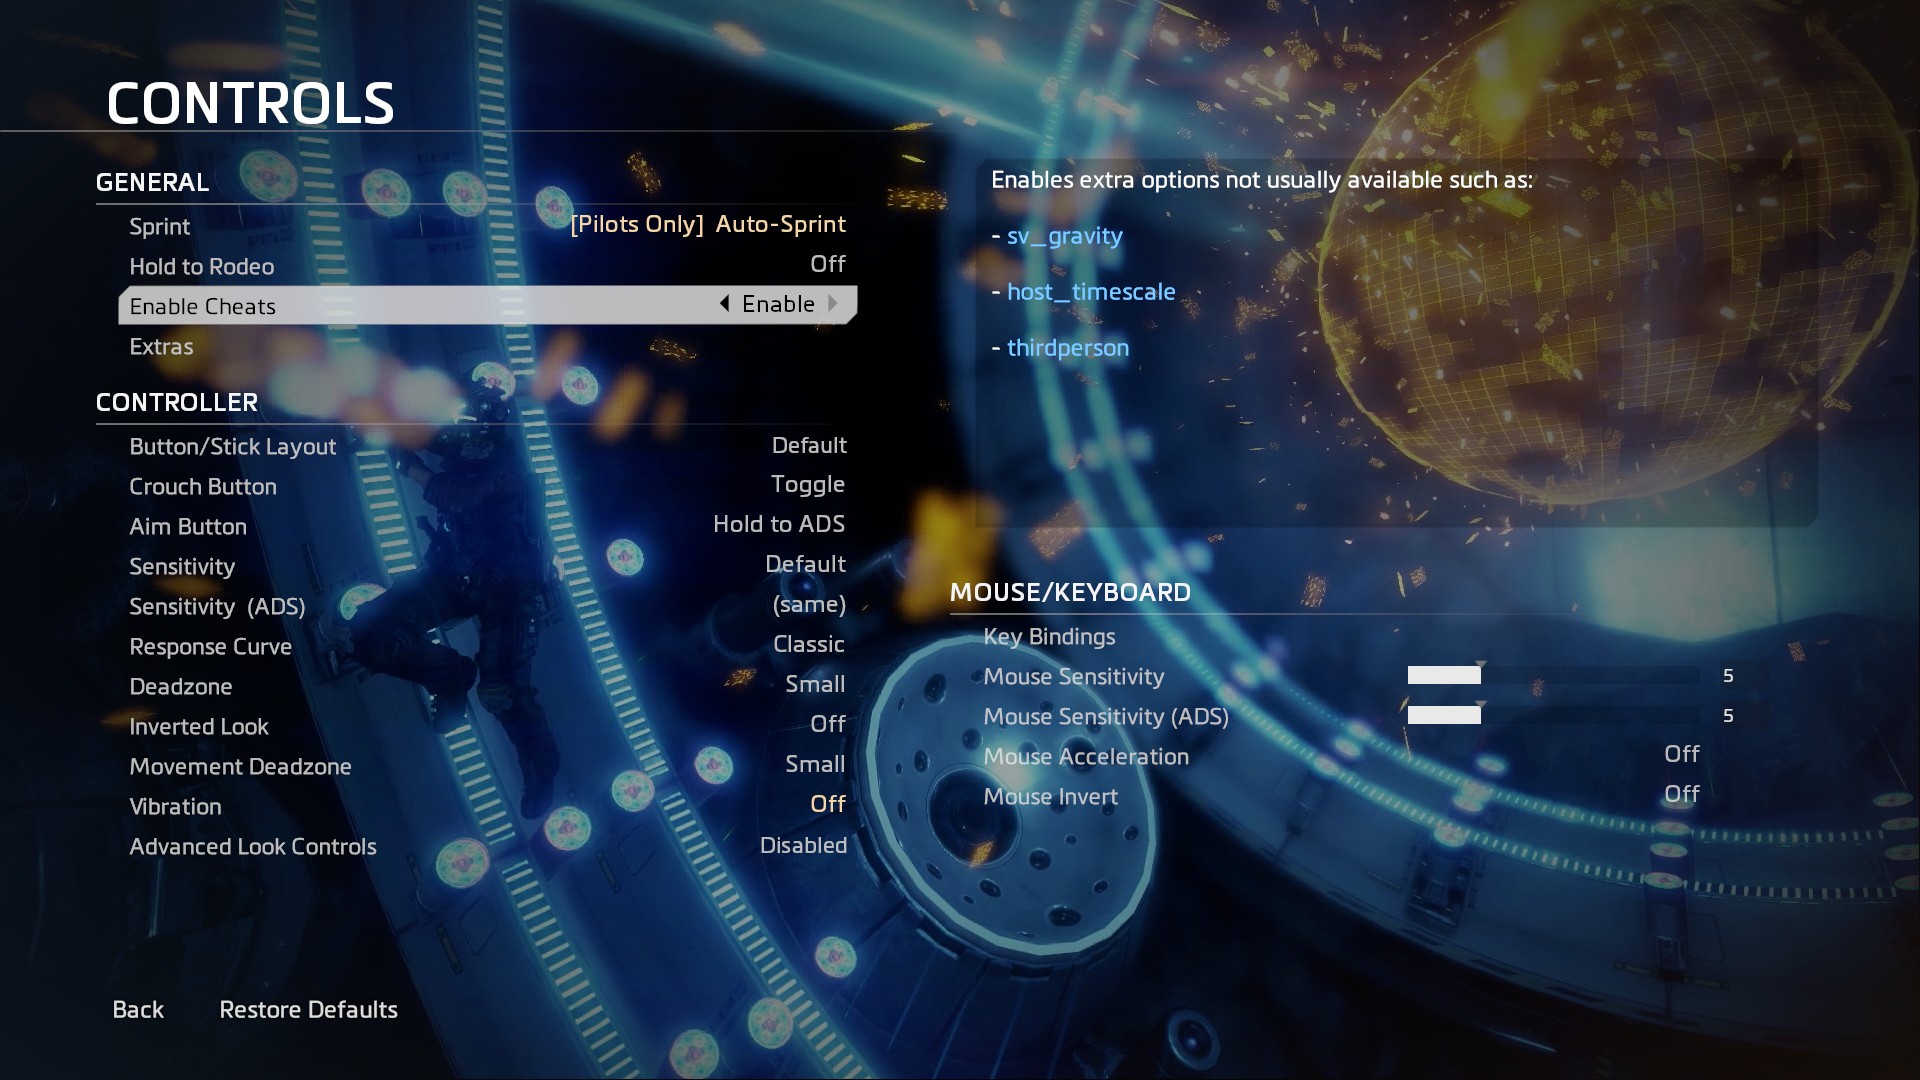Click the Back button
1920x1080 pixels.
click(x=136, y=1009)
